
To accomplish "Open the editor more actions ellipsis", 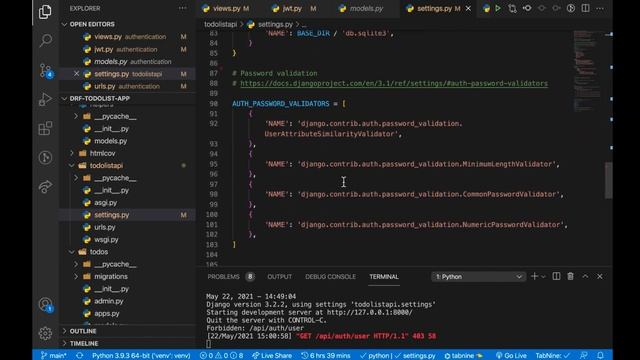I will tap(600, 8).
